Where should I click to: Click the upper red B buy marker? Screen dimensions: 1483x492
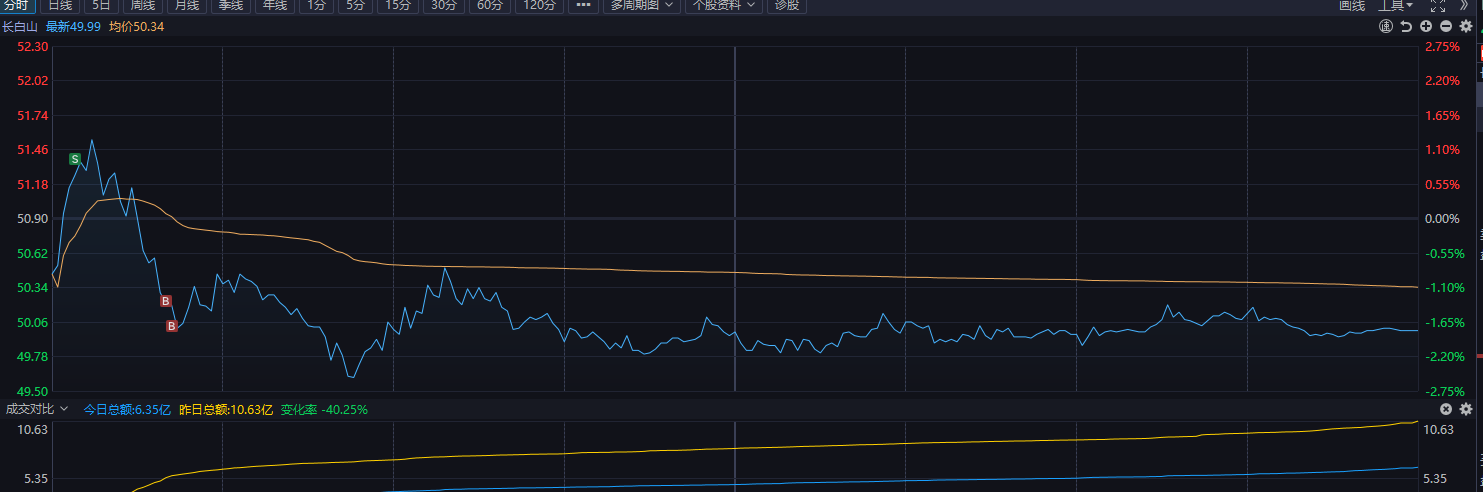coord(166,301)
